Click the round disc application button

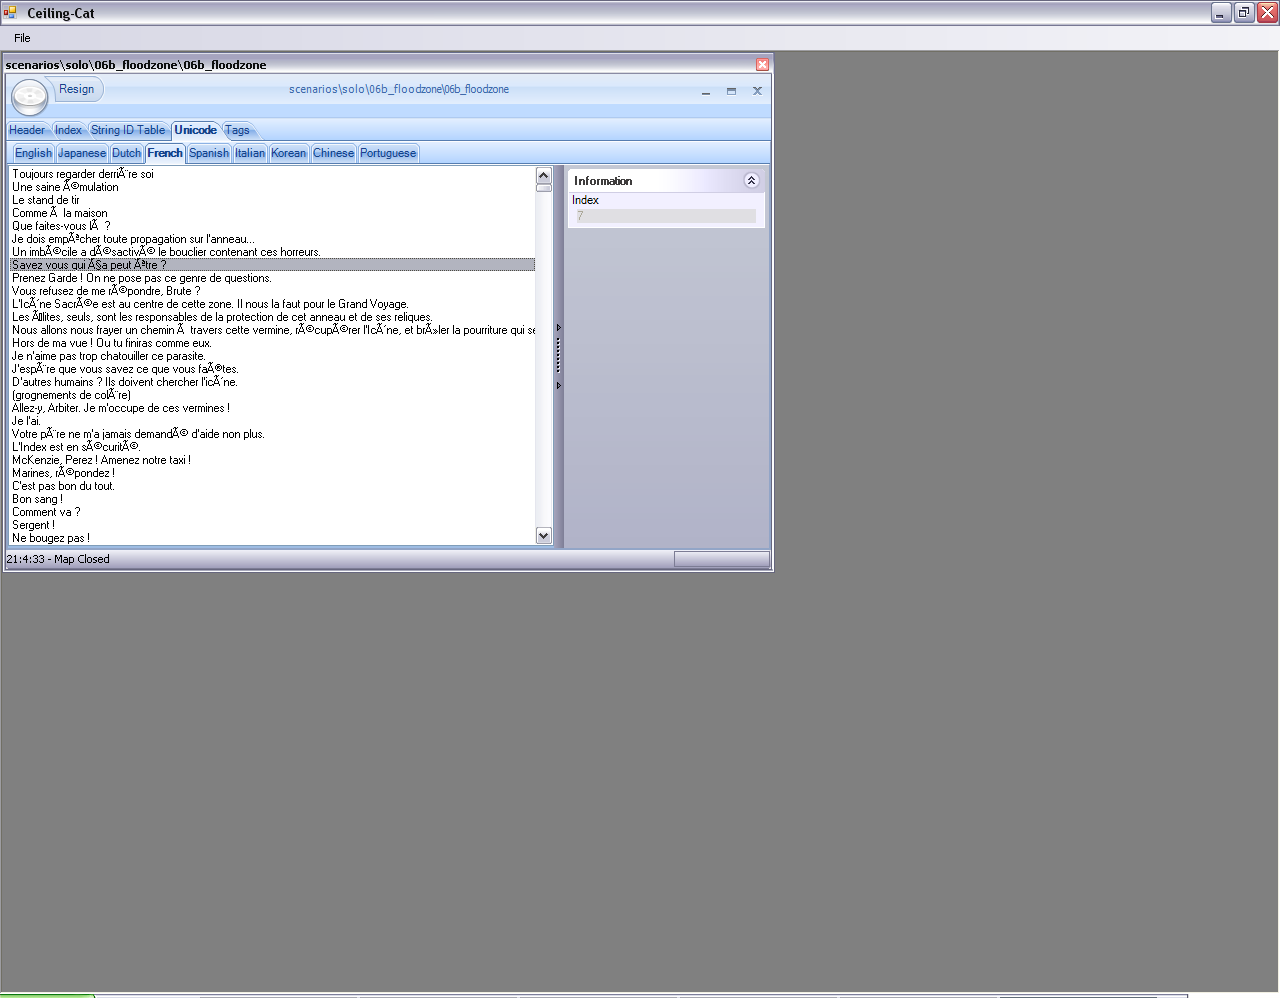tap(29, 97)
